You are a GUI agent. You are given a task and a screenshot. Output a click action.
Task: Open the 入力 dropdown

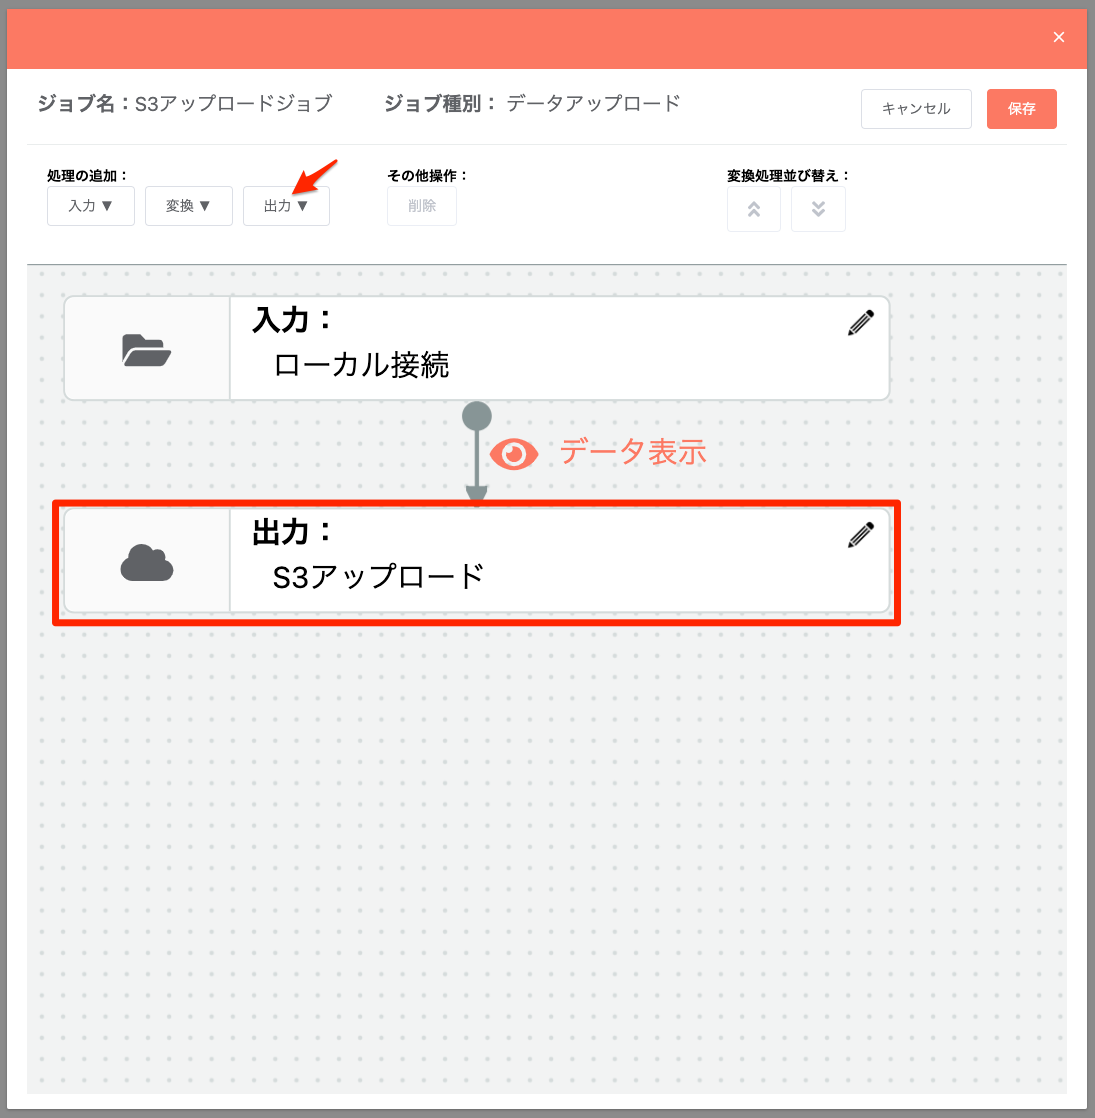[x=91, y=206]
